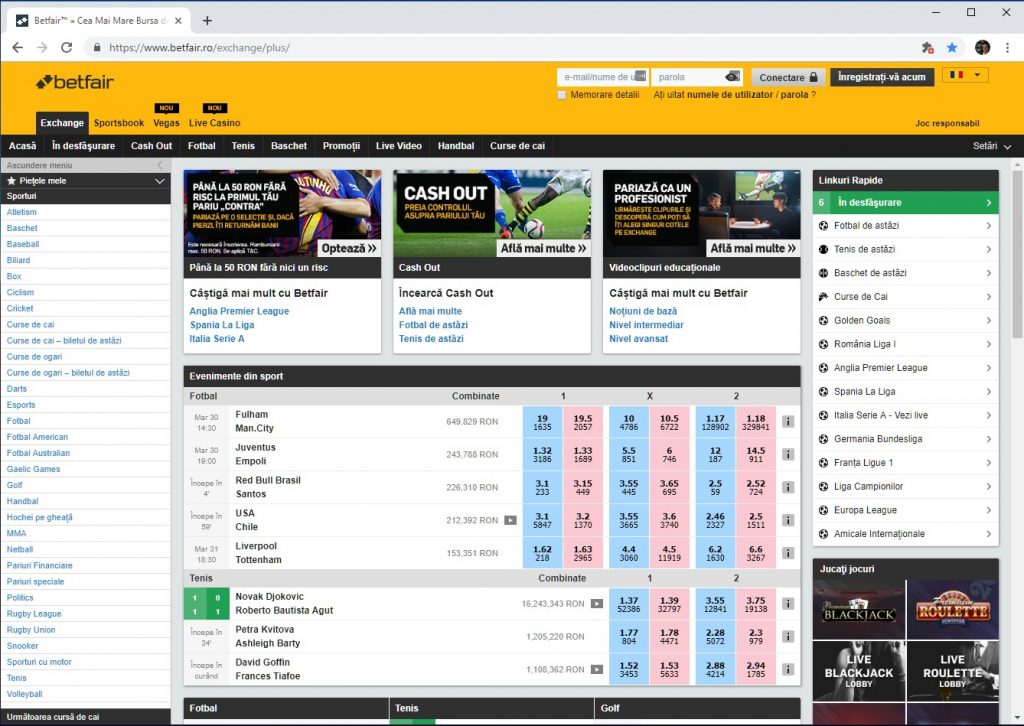Switch to the Sportsbook tab
The height and width of the screenshot is (726, 1024).
click(119, 123)
